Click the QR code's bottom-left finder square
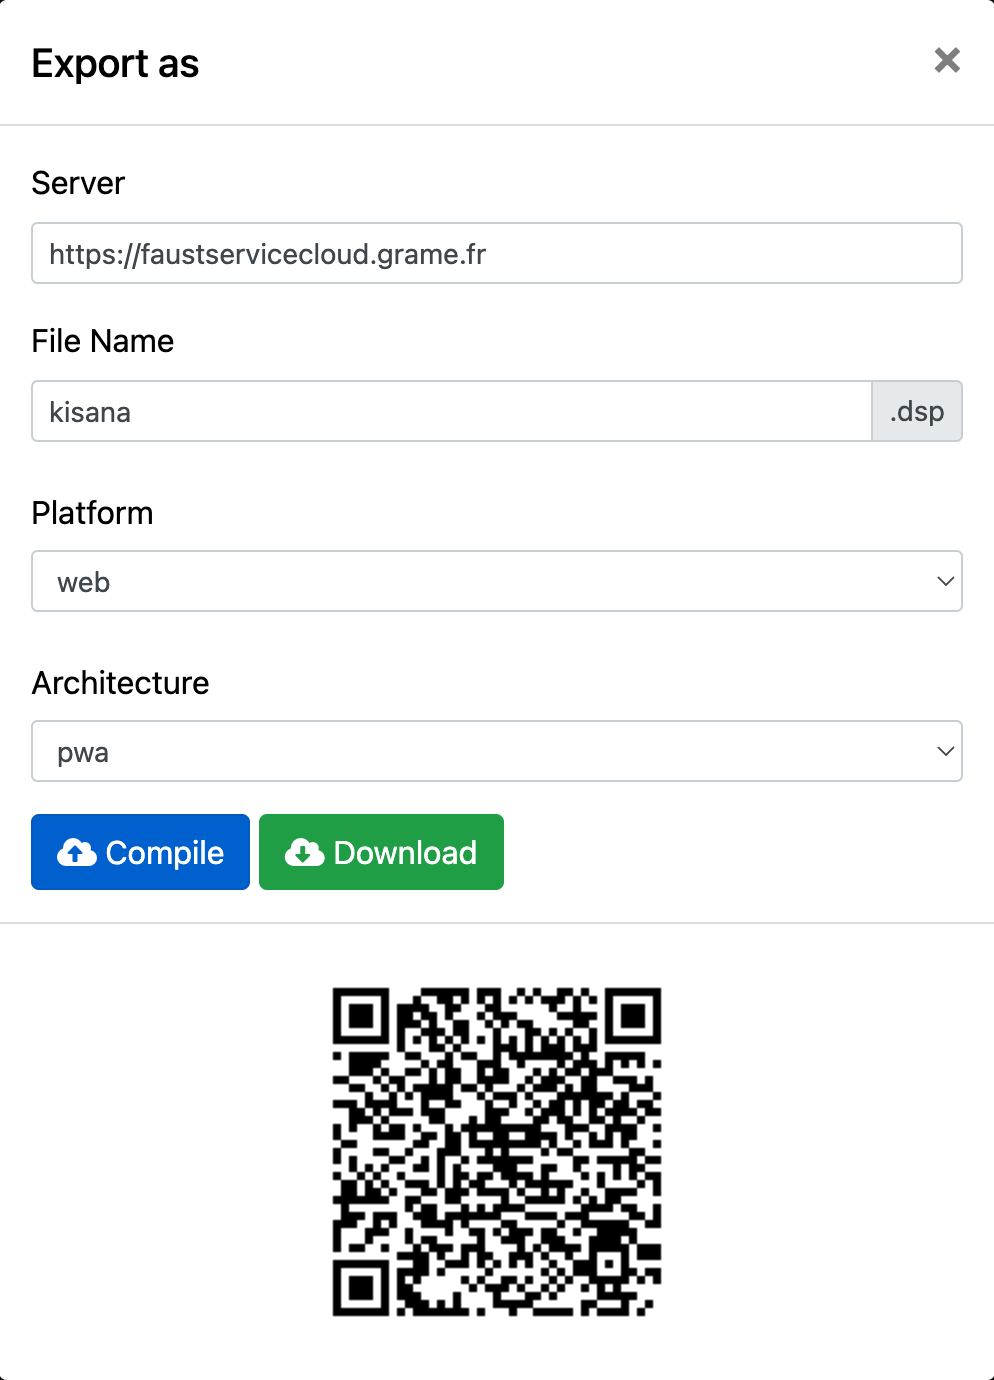 click(361, 1288)
